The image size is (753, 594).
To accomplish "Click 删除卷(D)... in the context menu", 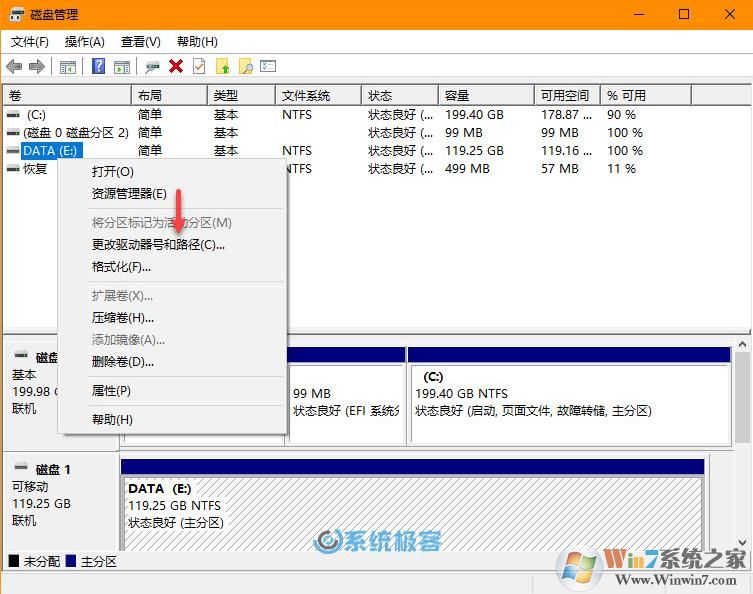I will [x=123, y=361].
